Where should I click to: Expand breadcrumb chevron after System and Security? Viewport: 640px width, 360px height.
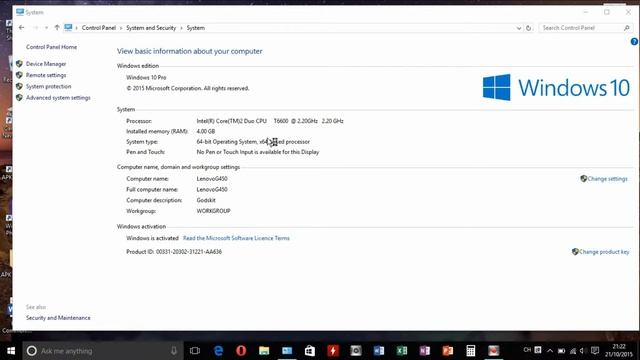coord(181,28)
